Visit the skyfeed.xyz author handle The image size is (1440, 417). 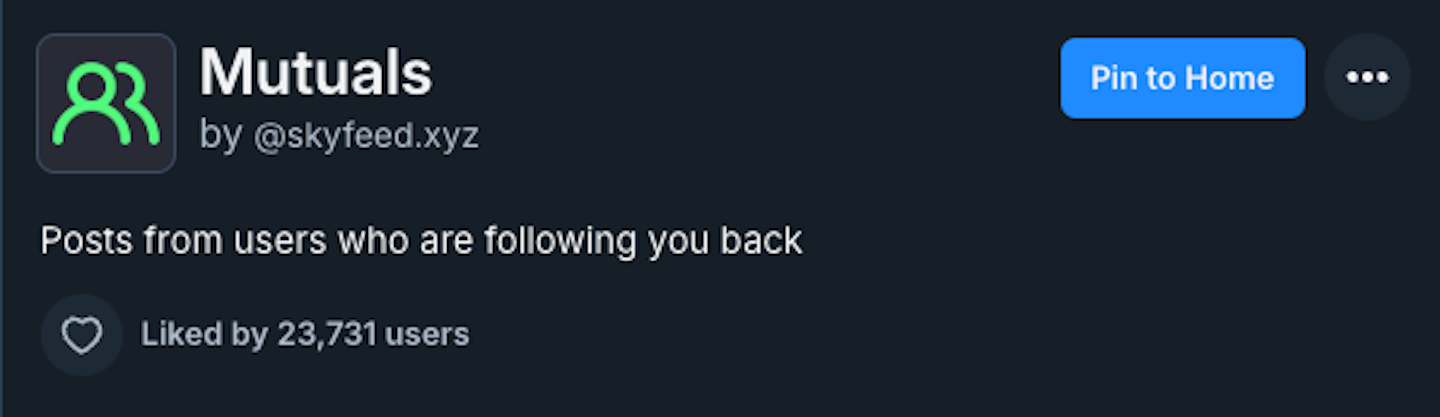click(366, 135)
